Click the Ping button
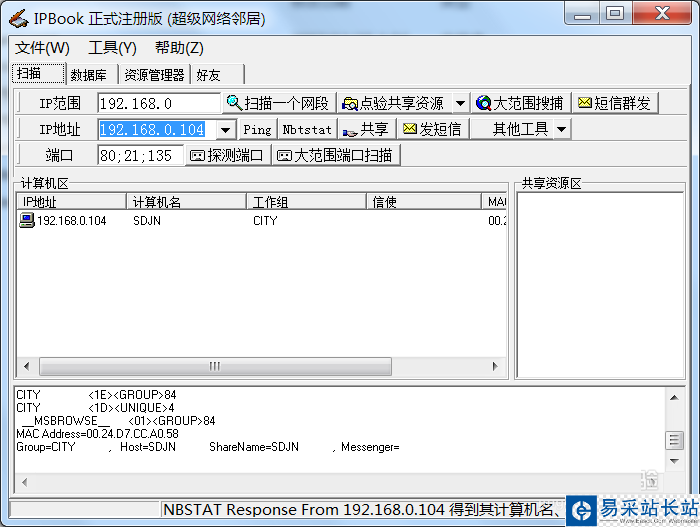 (258, 130)
